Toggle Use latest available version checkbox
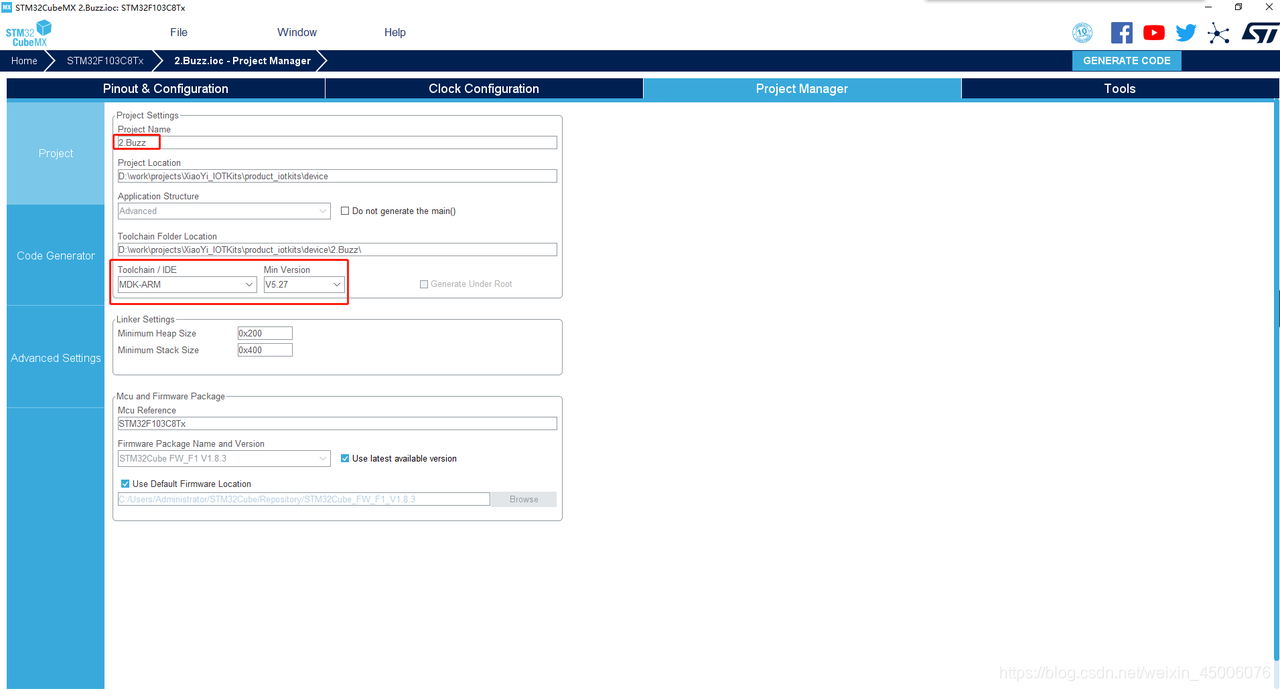The image size is (1280, 691). [x=345, y=459]
